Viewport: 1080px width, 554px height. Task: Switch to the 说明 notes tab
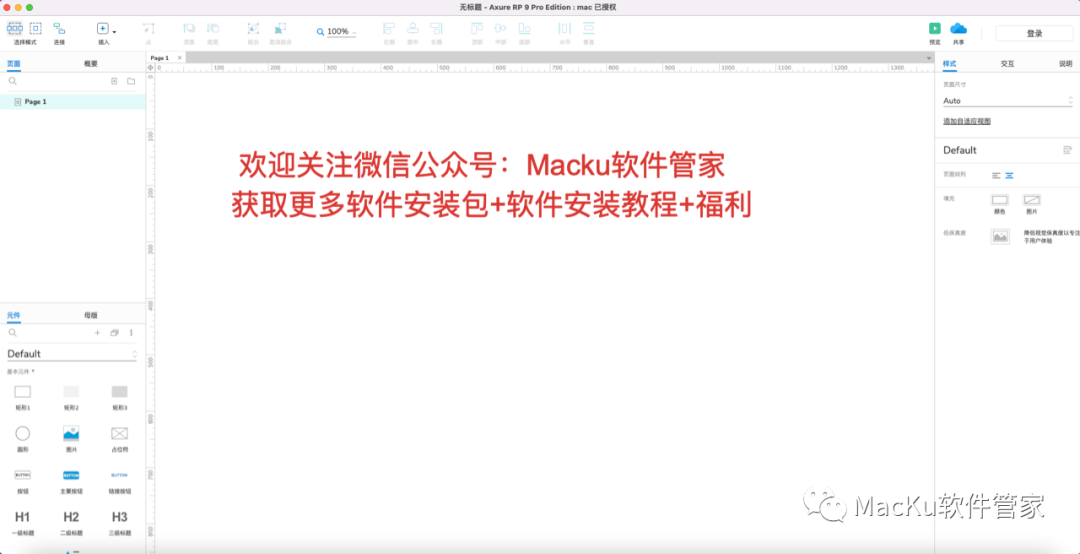pos(1066,63)
